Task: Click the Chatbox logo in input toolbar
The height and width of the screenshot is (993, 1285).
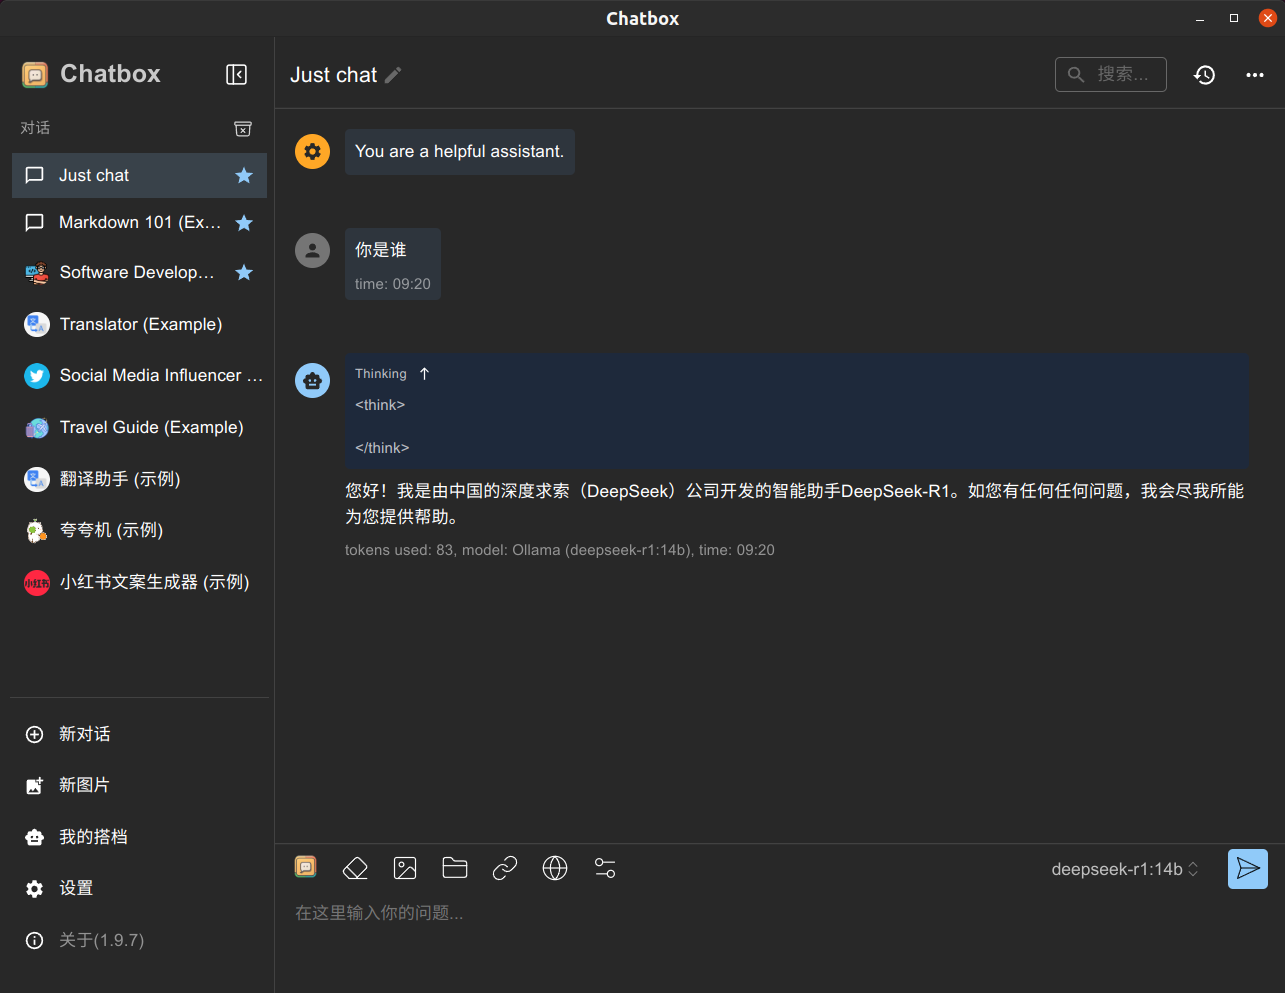Action: pos(306,867)
